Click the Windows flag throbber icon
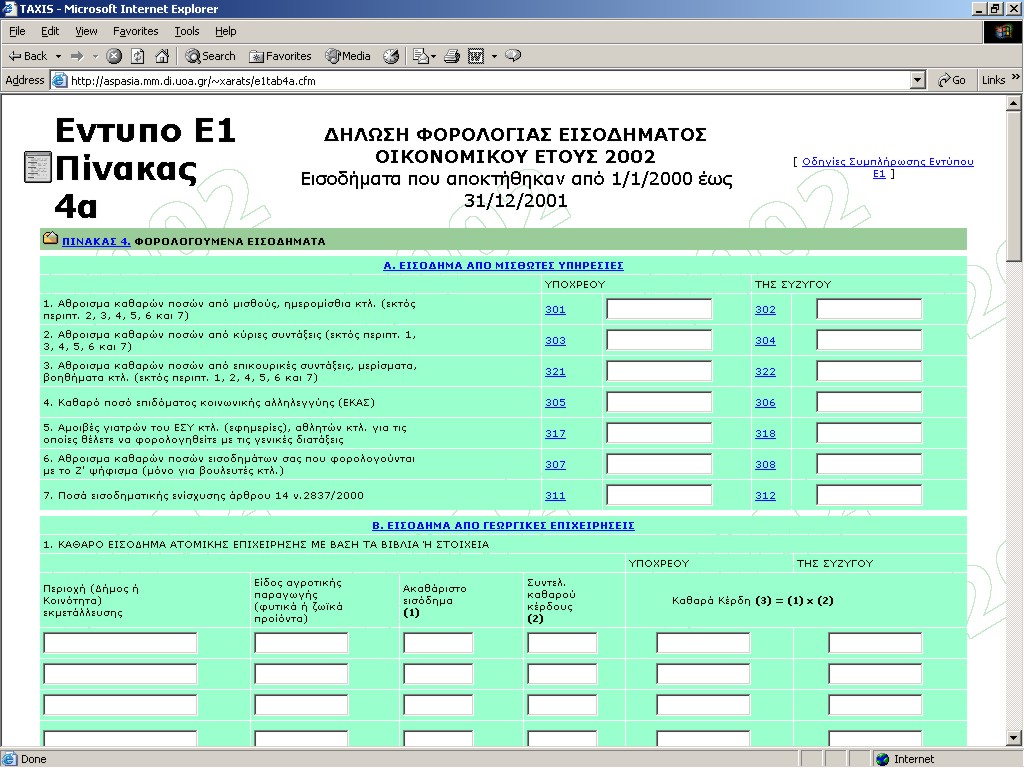 [1003, 32]
